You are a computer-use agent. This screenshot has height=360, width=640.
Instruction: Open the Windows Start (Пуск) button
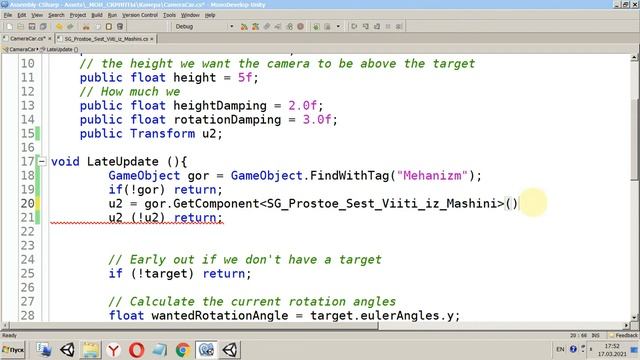pyautogui.click(x=13, y=350)
